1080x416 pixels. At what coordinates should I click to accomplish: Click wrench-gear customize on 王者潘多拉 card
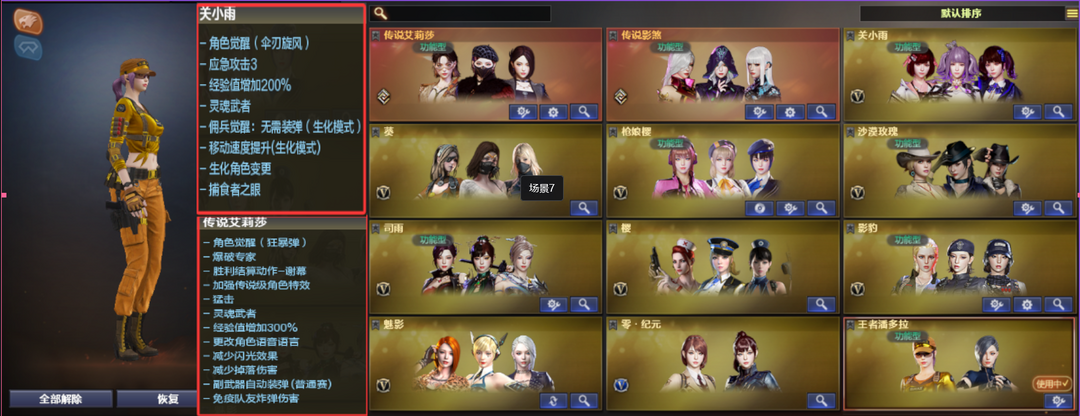point(1058,401)
